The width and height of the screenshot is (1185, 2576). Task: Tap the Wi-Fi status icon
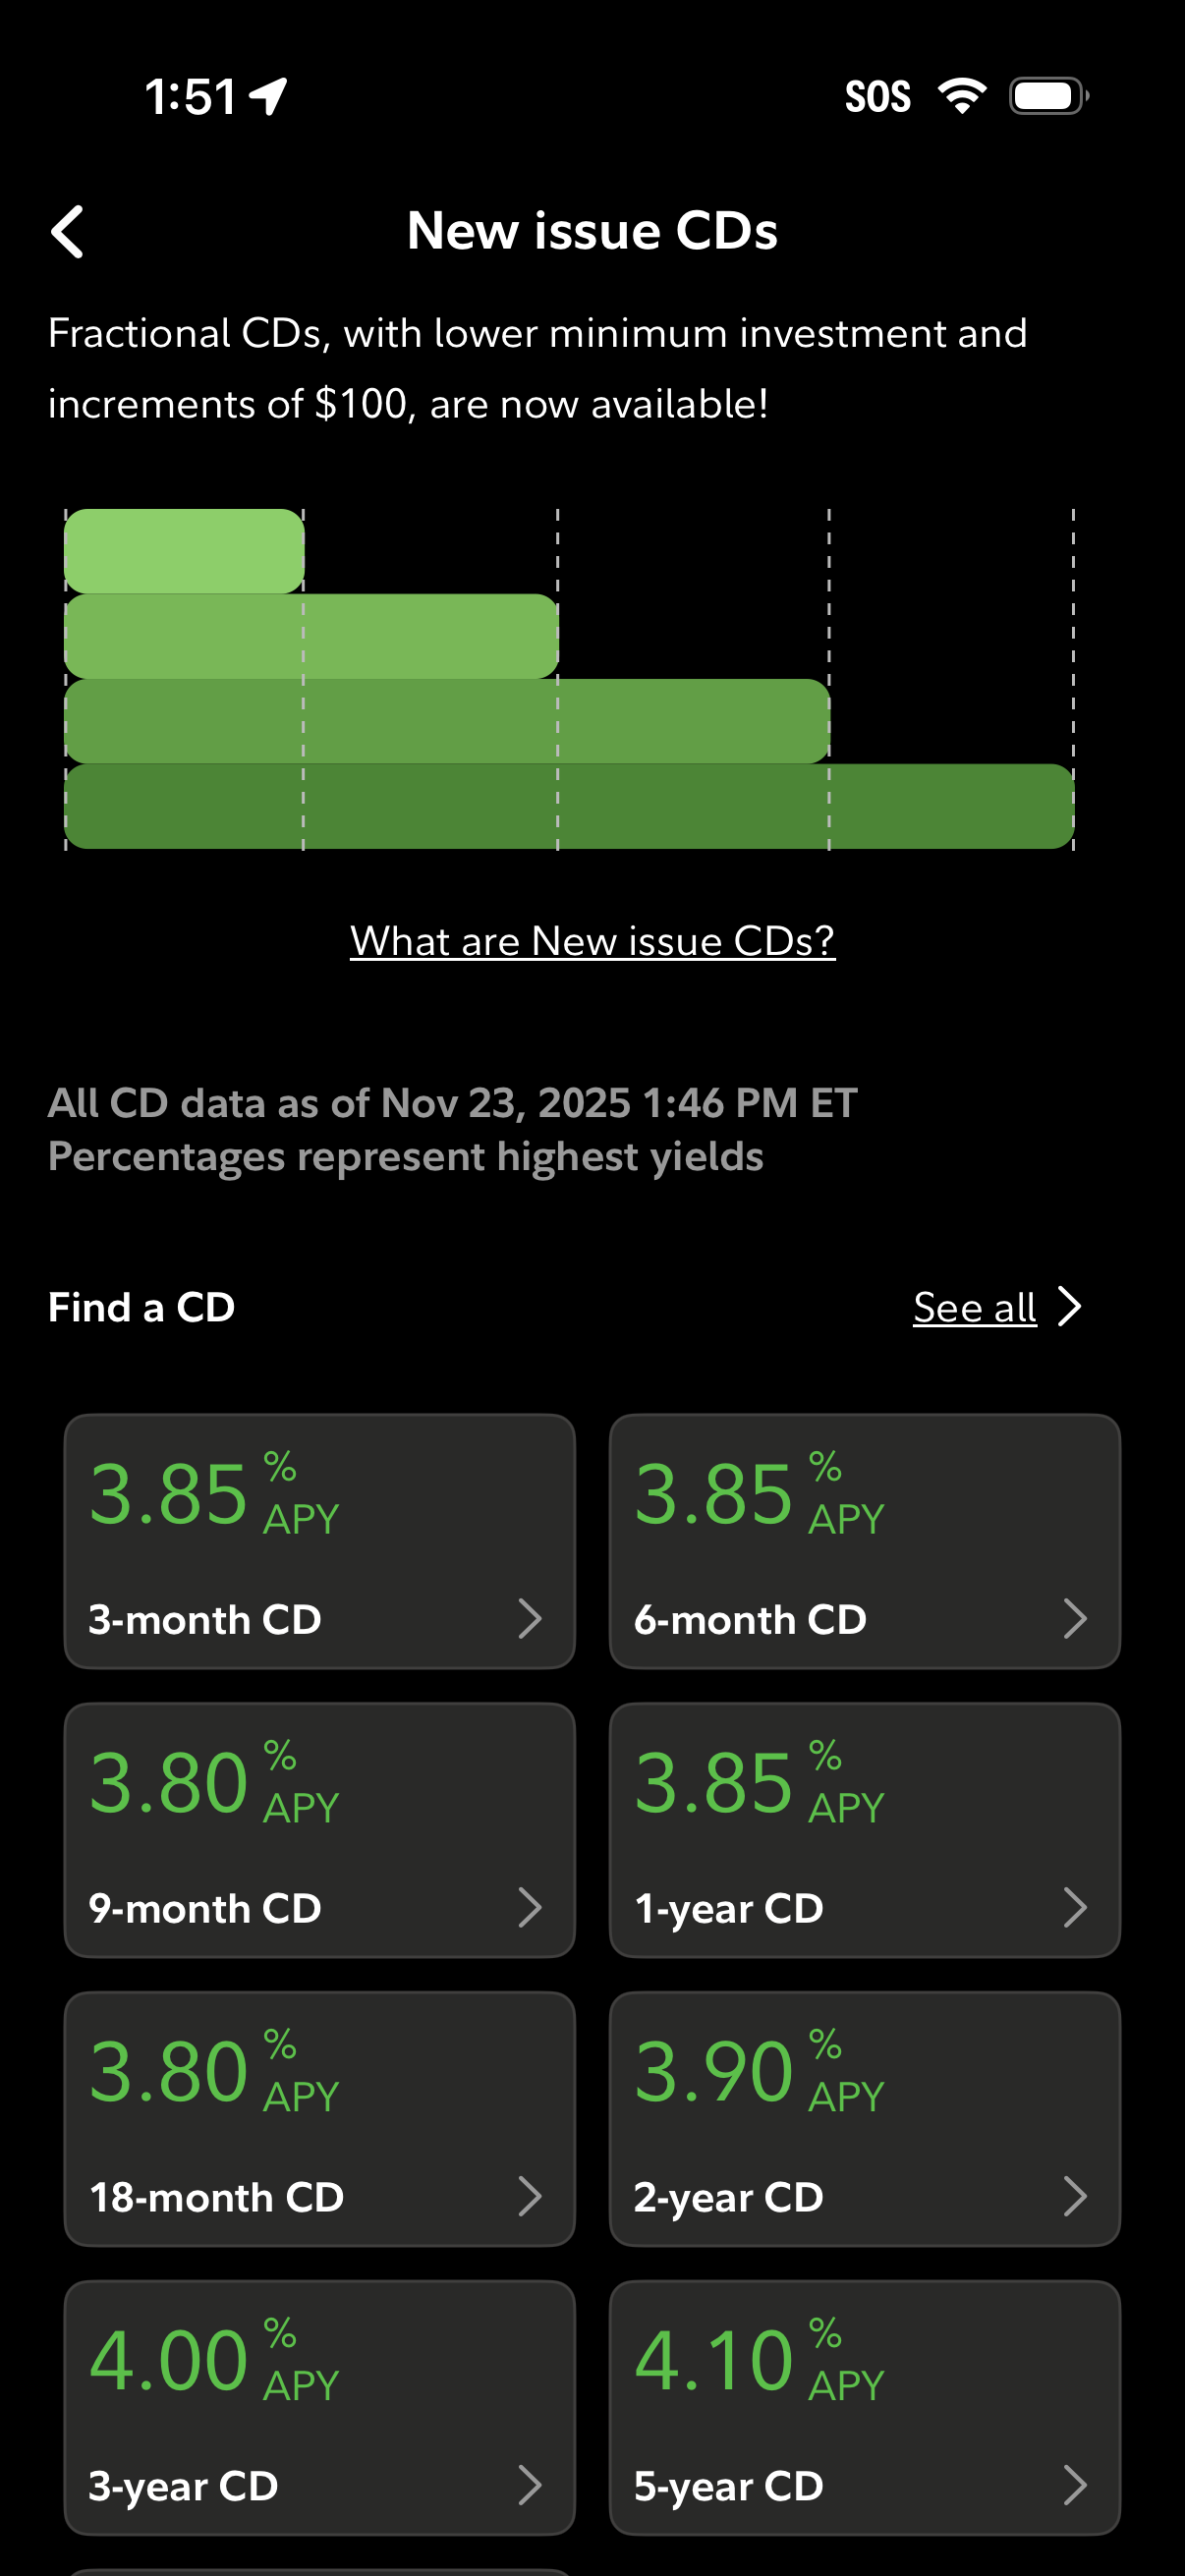coord(962,96)
